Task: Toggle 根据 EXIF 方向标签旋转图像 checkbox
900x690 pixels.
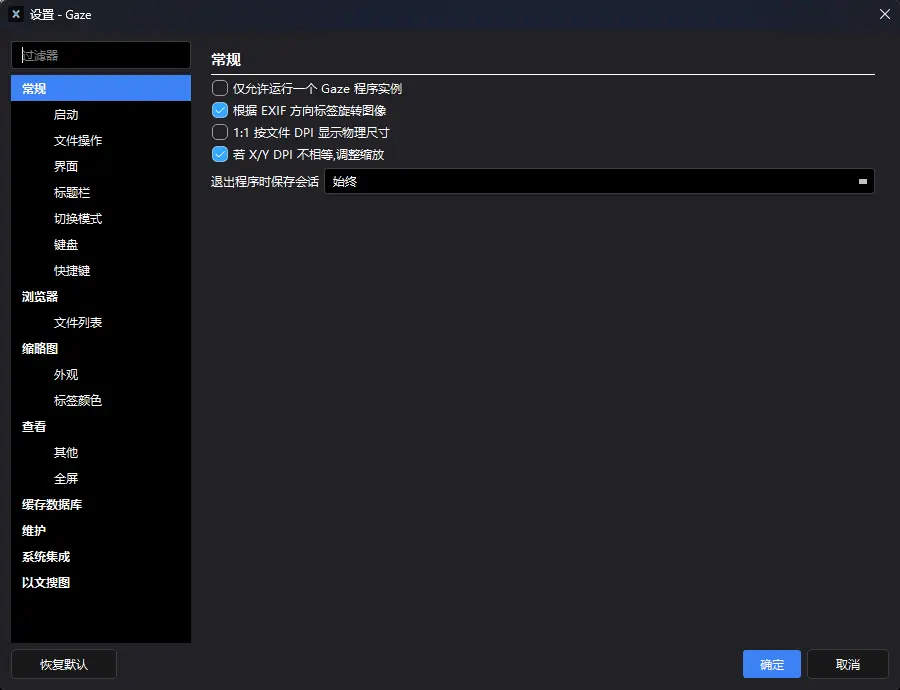Action: (220, 110)
